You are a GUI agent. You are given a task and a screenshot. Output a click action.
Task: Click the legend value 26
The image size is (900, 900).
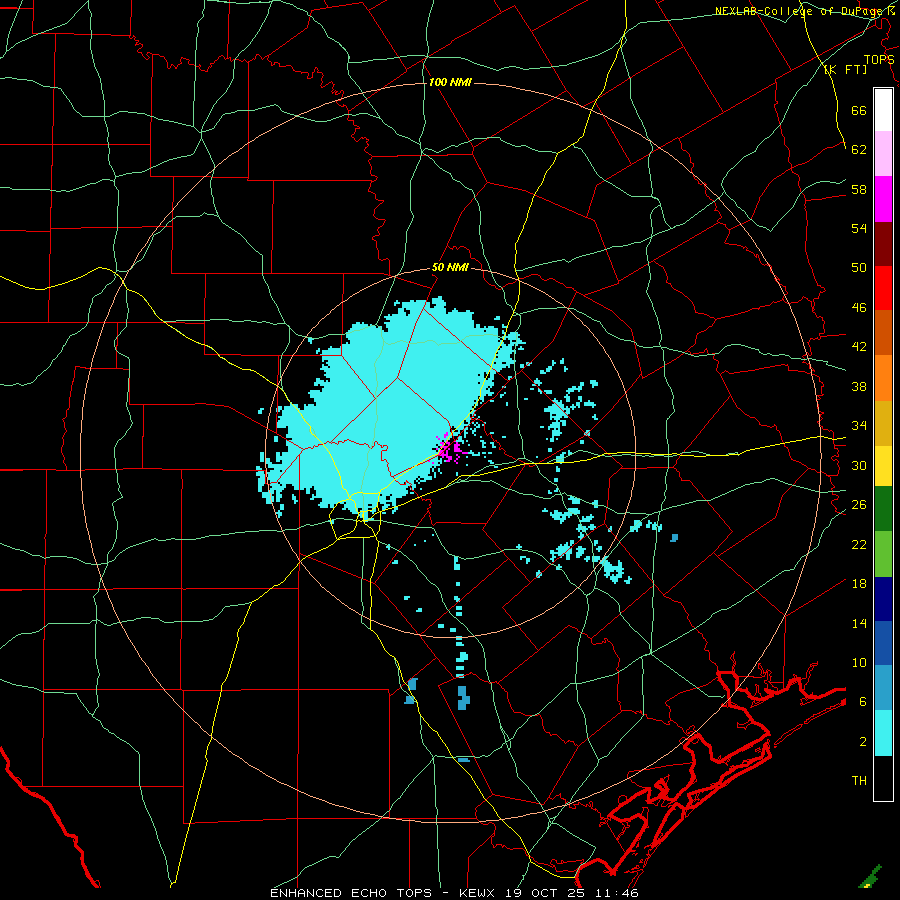[859, 505]
